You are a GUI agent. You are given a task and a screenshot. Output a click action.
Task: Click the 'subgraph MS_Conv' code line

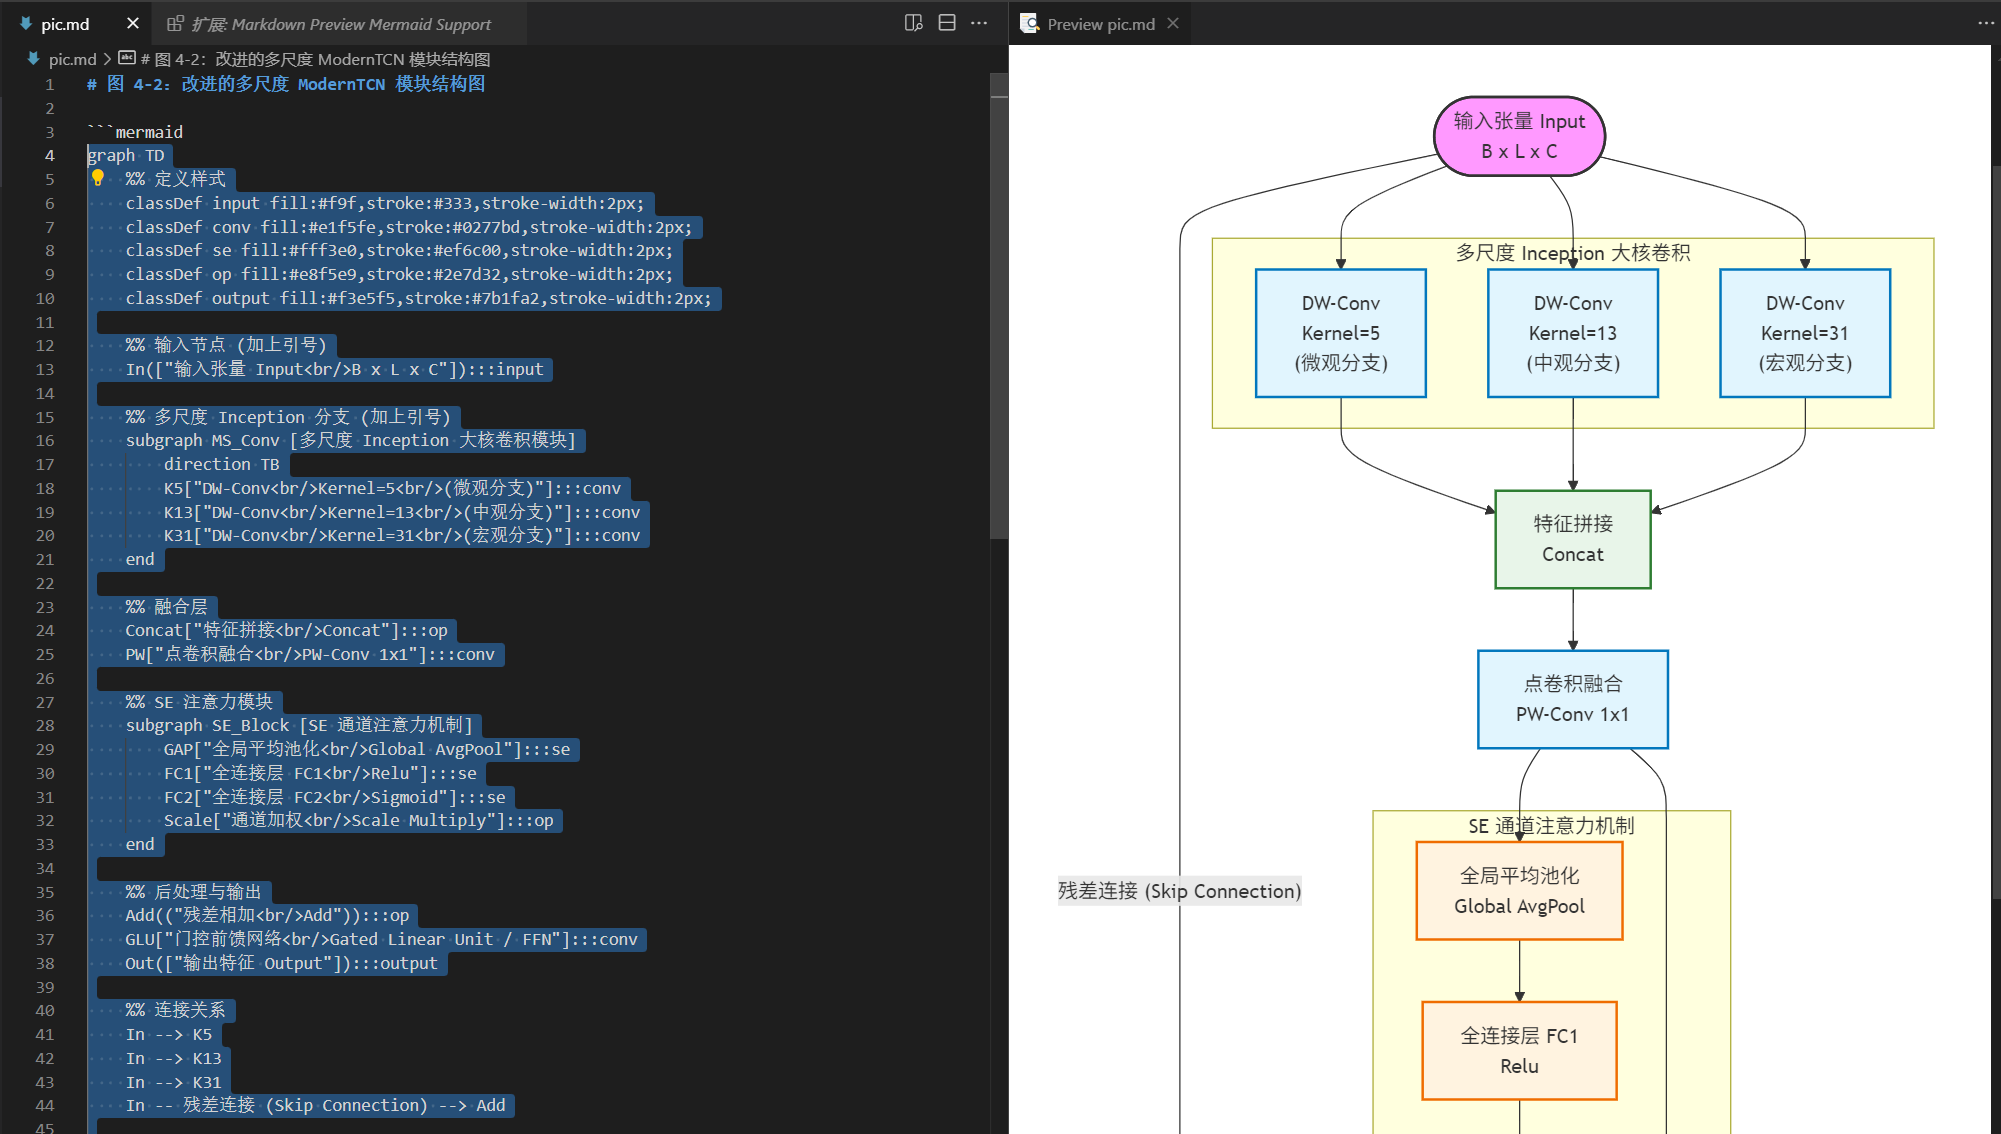pos(351,440)
